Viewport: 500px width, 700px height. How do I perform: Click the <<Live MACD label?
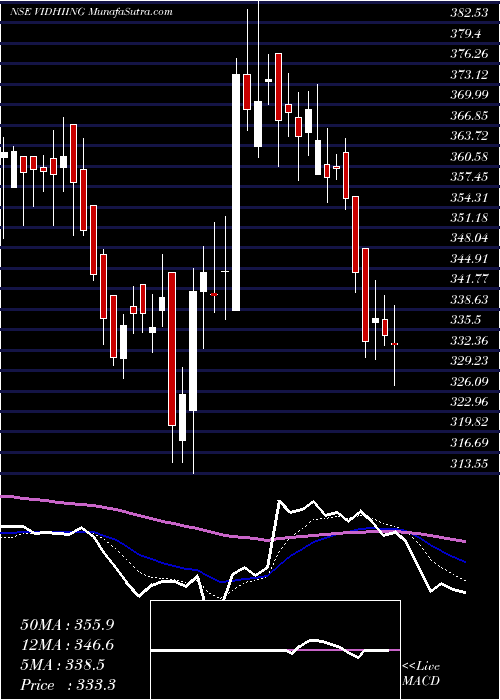coord(421,674)
